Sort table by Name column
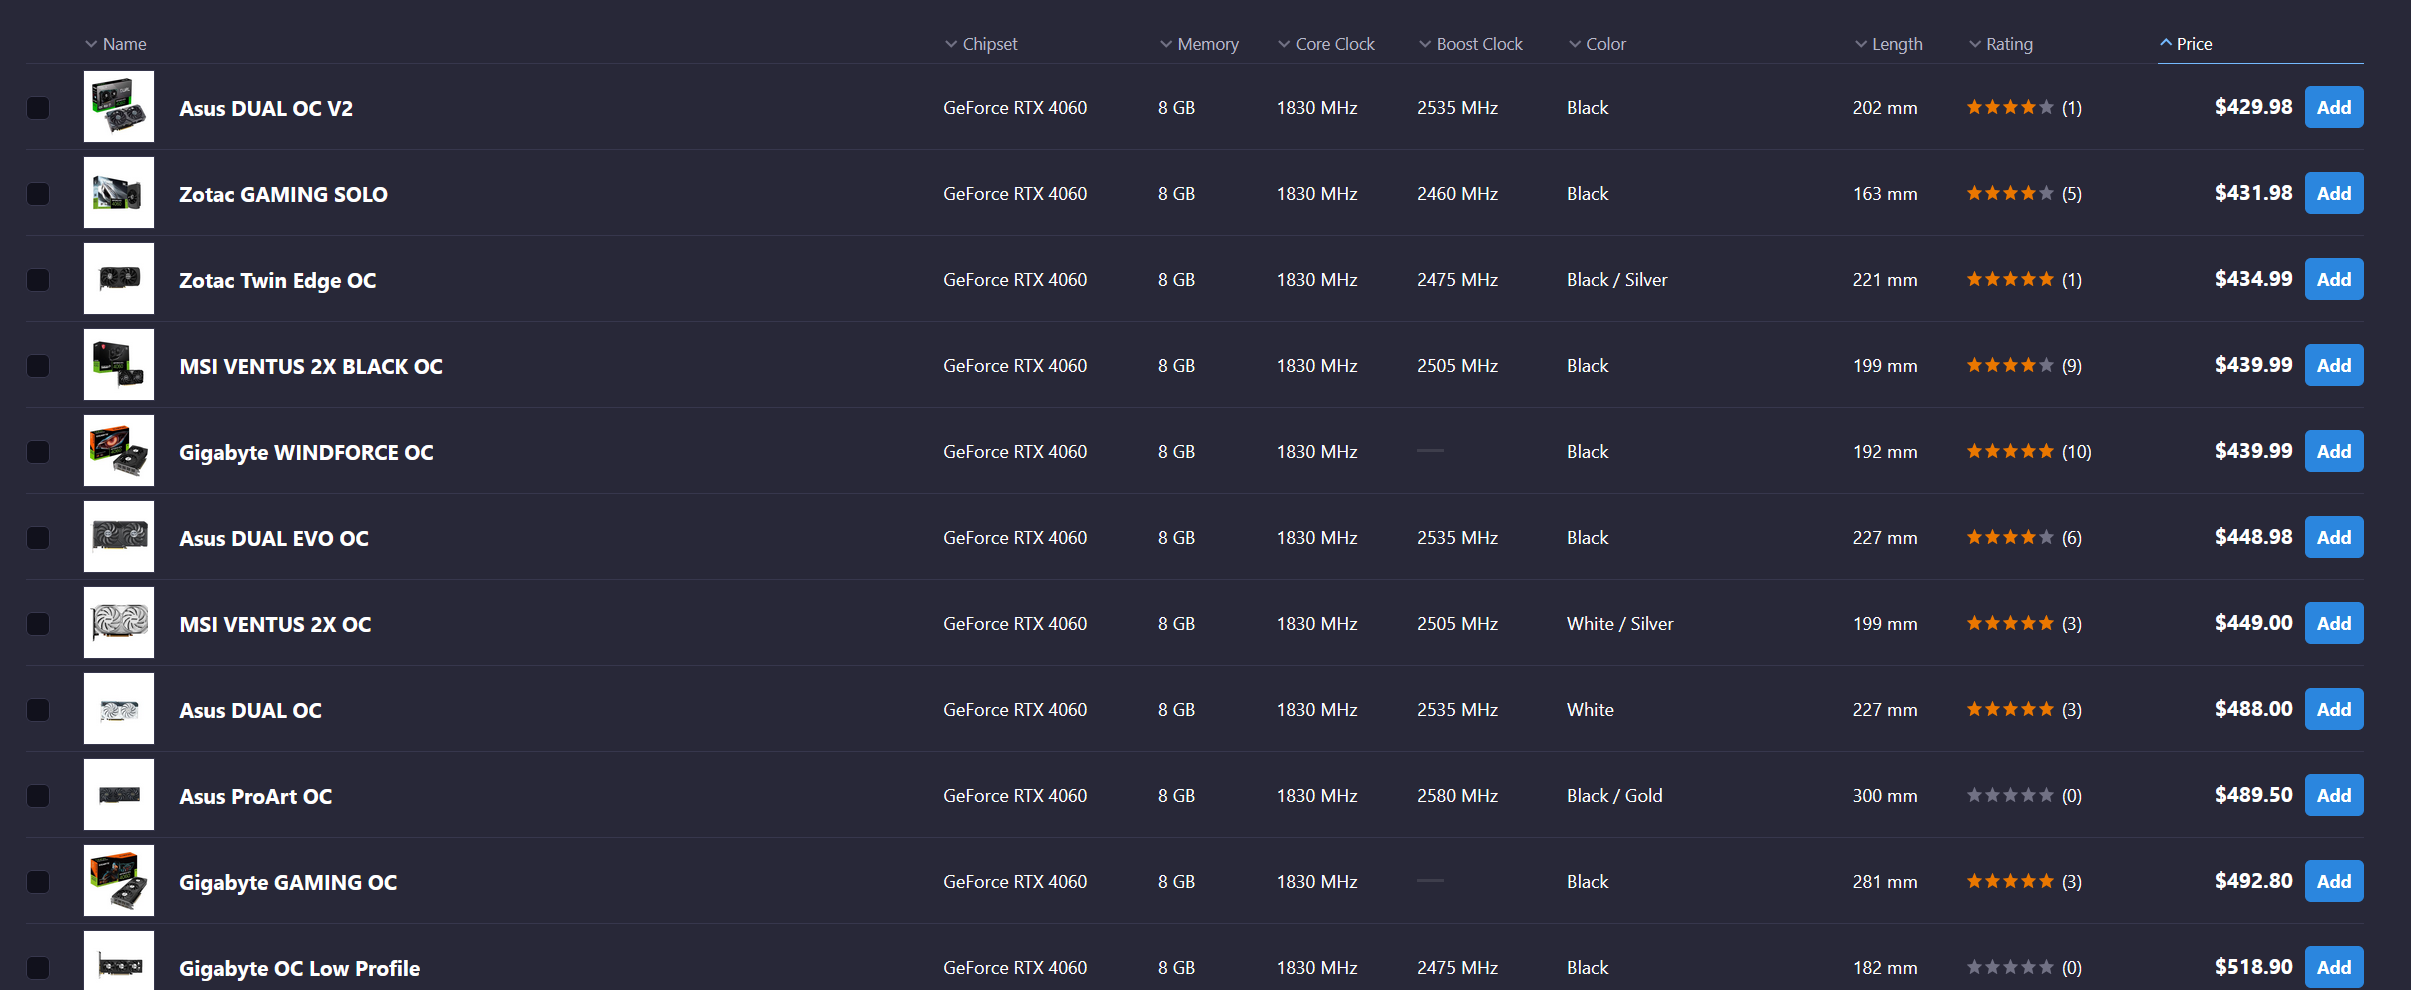Viewport: 2411px width, 990px height. (x=116, y=44)
